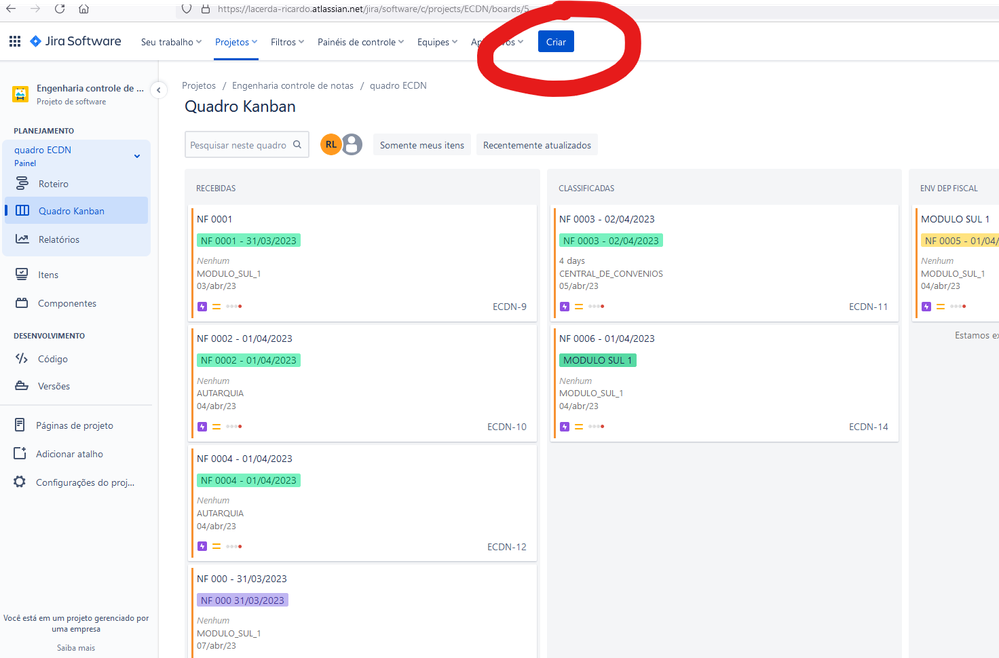
Task: Click issue type icon on ECDN-11
Action: (x=564, y=306)
